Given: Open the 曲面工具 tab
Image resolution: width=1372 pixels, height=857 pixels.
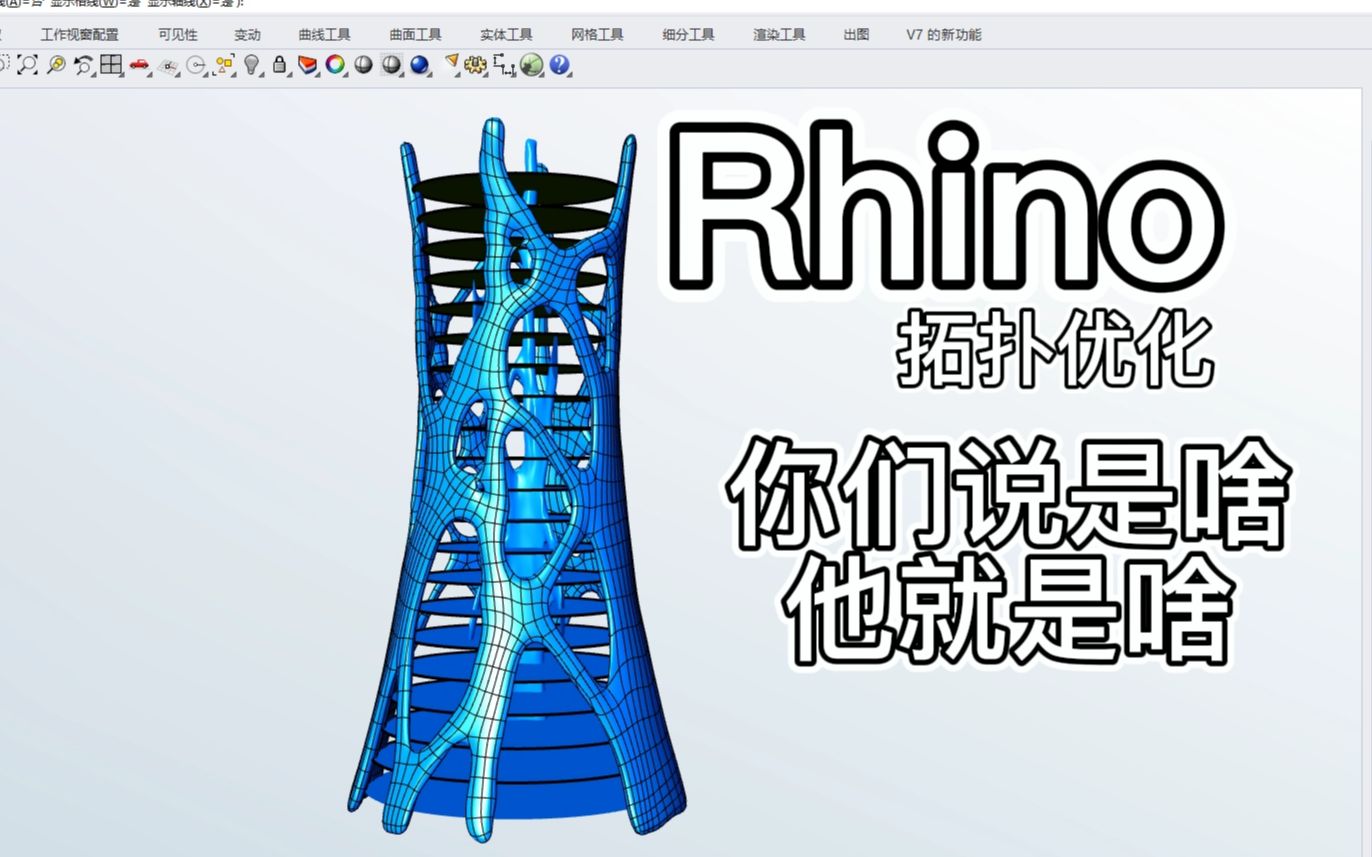Looking at the screenshot, I should click(x=415, y=35).
